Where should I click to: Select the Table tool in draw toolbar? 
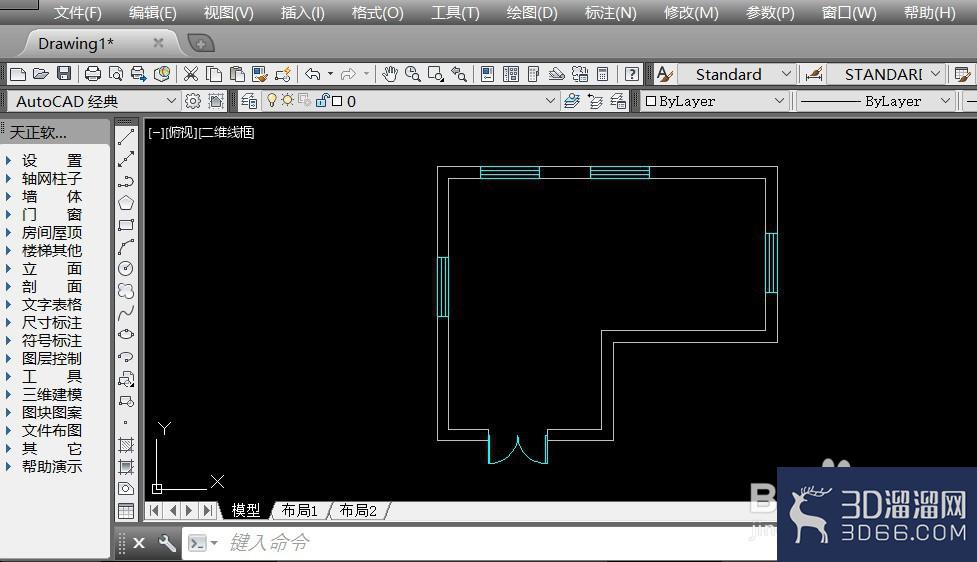[x=126, y=511]
